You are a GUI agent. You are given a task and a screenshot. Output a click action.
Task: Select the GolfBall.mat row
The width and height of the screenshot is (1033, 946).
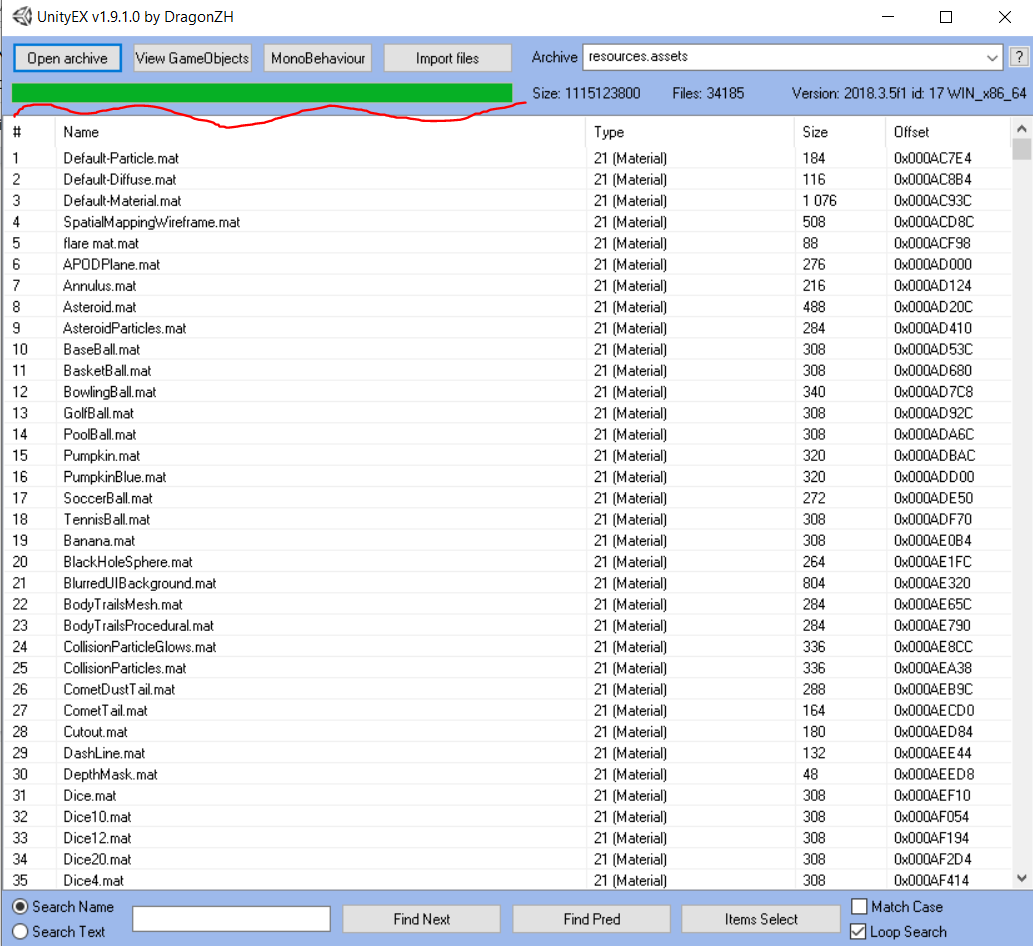click(508, 413)
